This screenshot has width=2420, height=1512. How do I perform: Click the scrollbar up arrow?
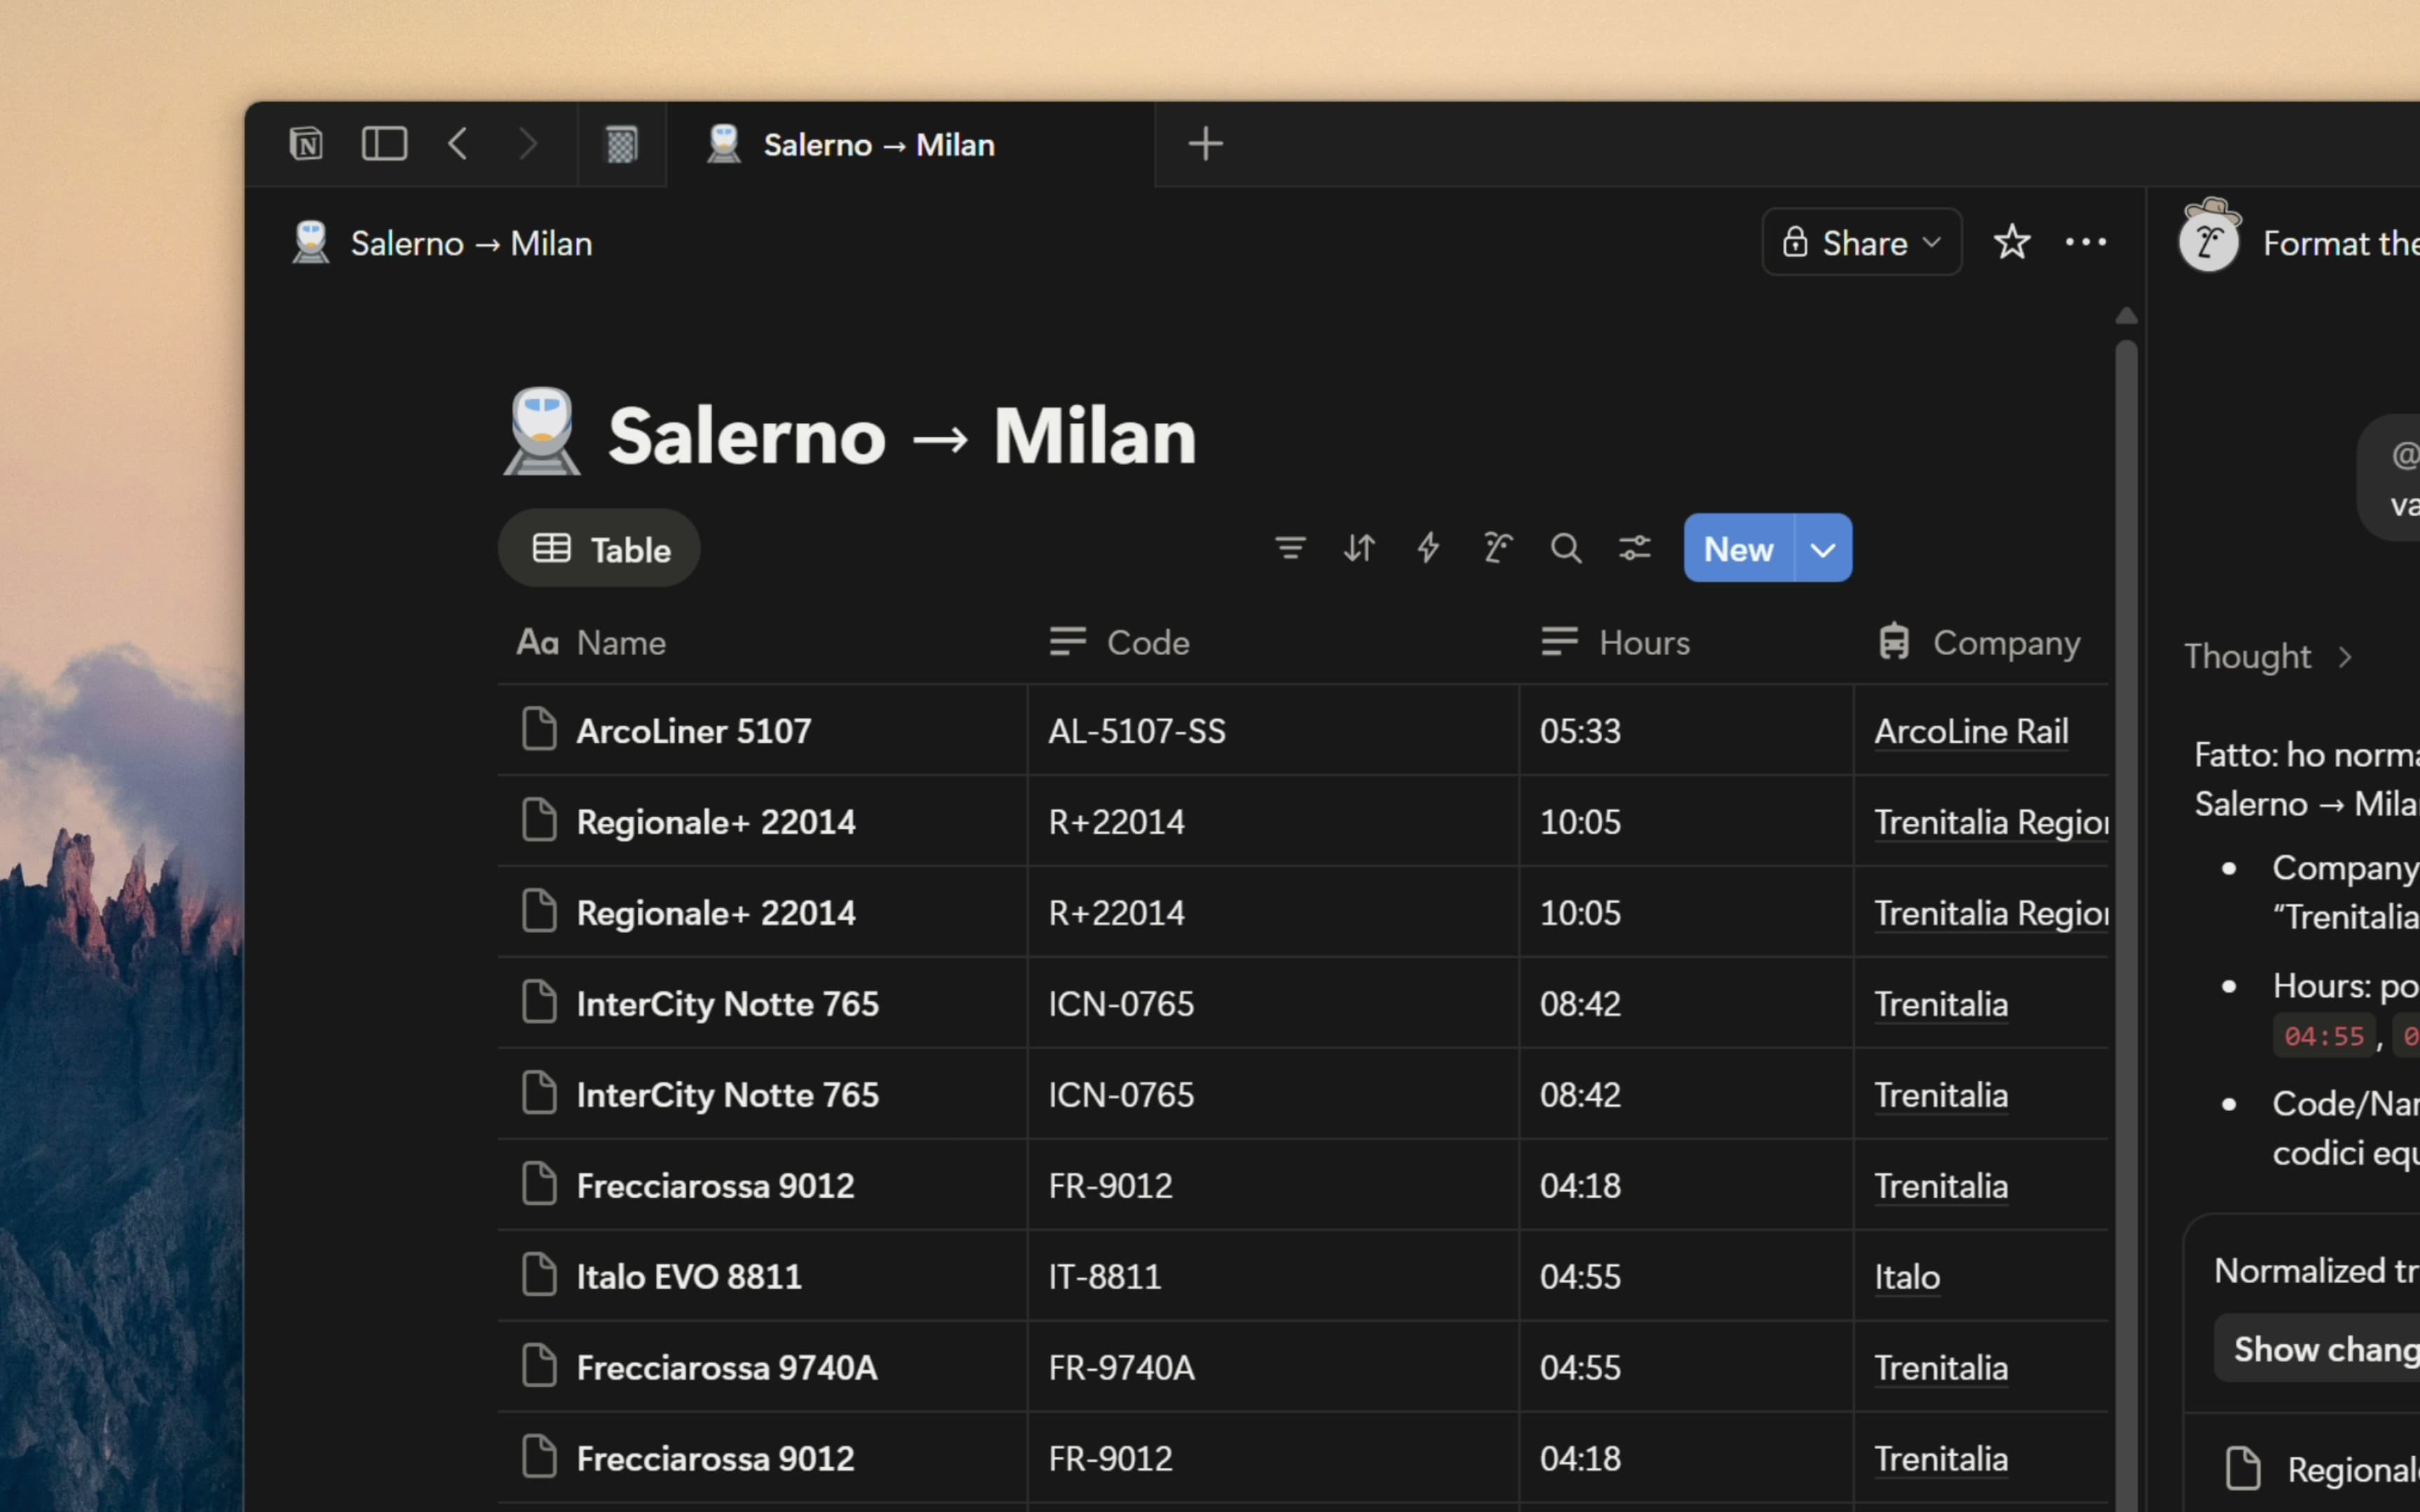pyautogui.click(x=2127, y=316)
